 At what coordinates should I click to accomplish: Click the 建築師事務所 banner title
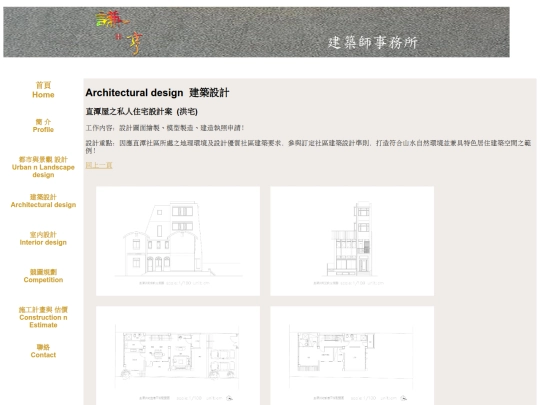[373, 42]
